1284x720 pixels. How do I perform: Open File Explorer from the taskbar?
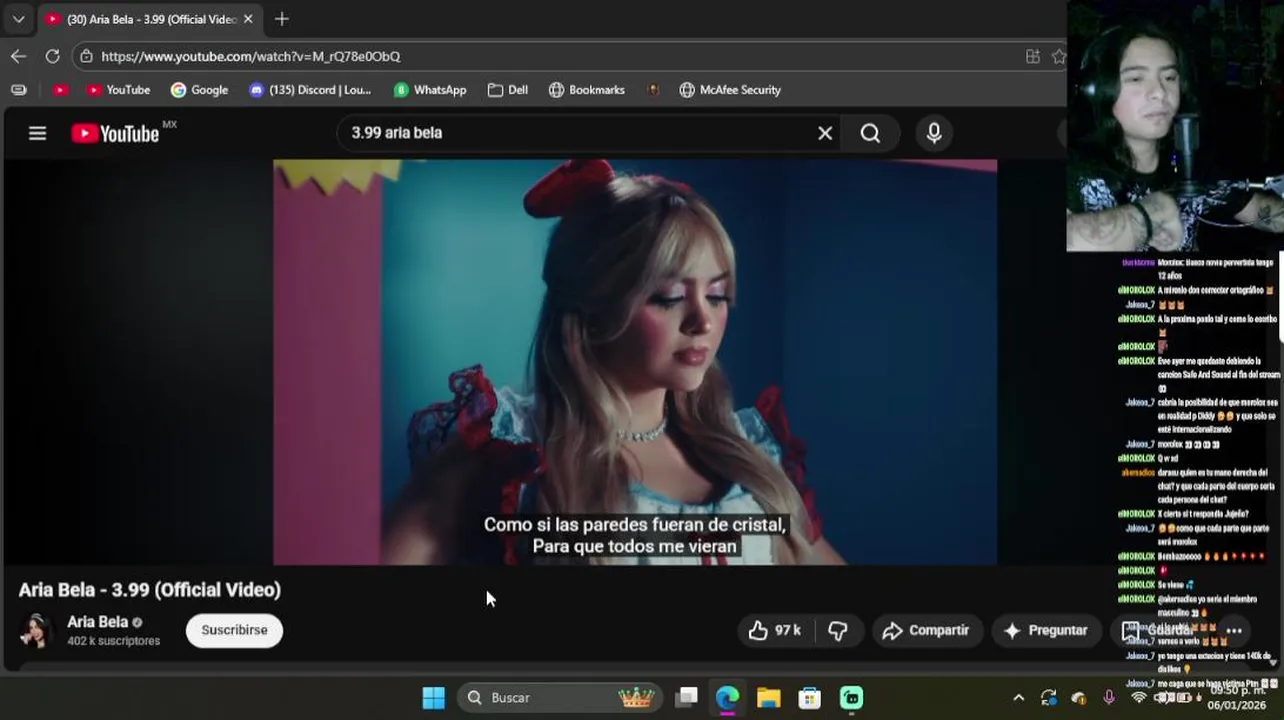[x=768, y=698]
